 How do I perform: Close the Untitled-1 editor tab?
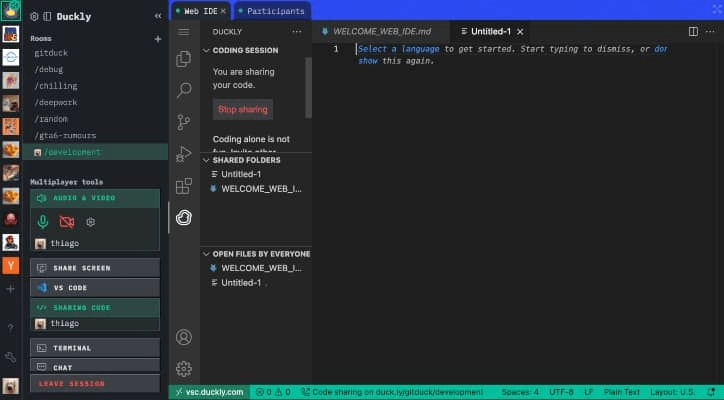click(x=520, y=32)
